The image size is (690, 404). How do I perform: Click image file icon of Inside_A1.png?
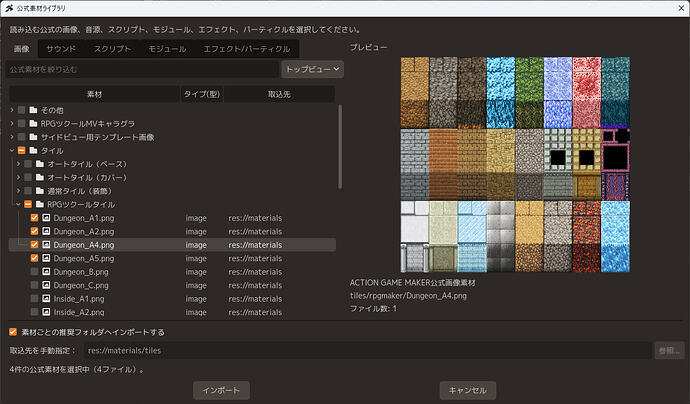[x=46, y=299]
